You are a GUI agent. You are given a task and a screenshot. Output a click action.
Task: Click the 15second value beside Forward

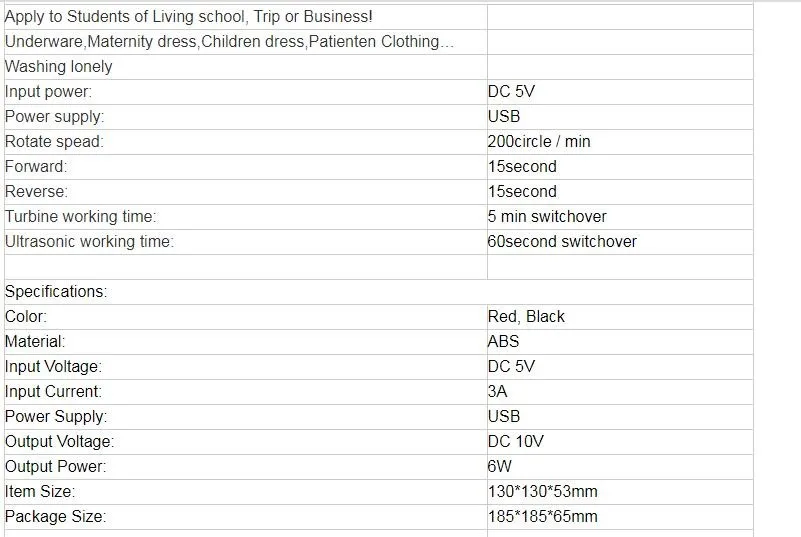tap(522, 167)
